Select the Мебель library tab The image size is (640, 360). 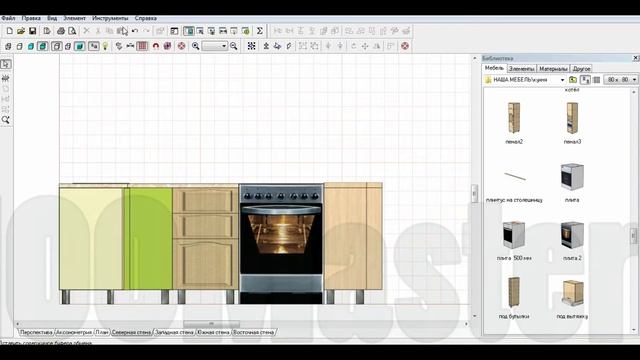point(494,68)
